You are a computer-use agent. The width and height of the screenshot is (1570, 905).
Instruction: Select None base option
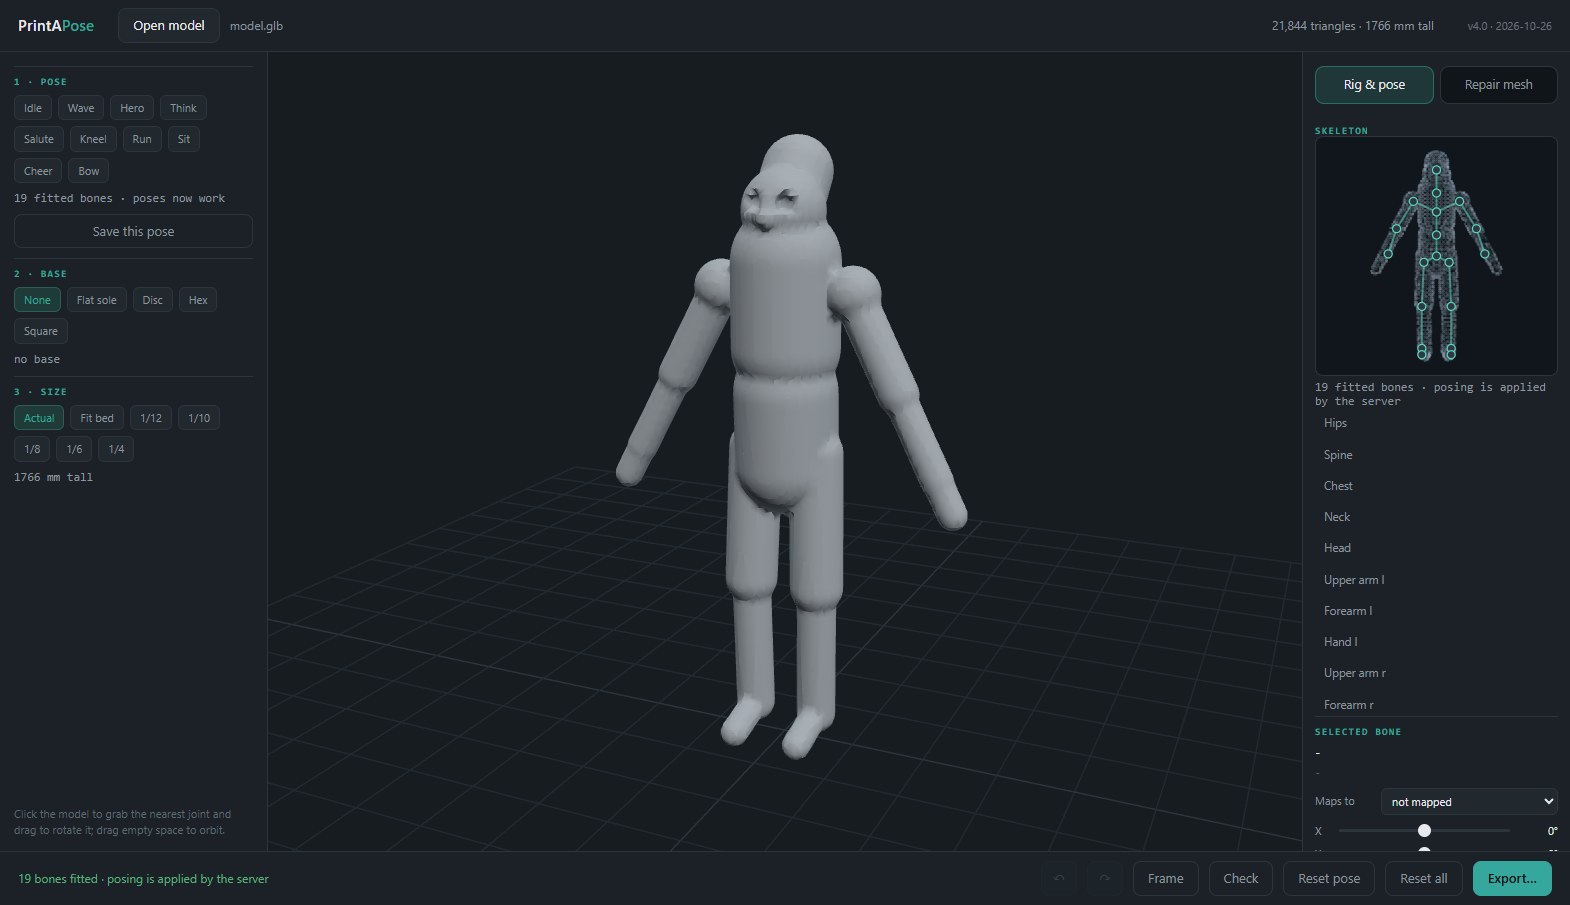tap(37, 300)
